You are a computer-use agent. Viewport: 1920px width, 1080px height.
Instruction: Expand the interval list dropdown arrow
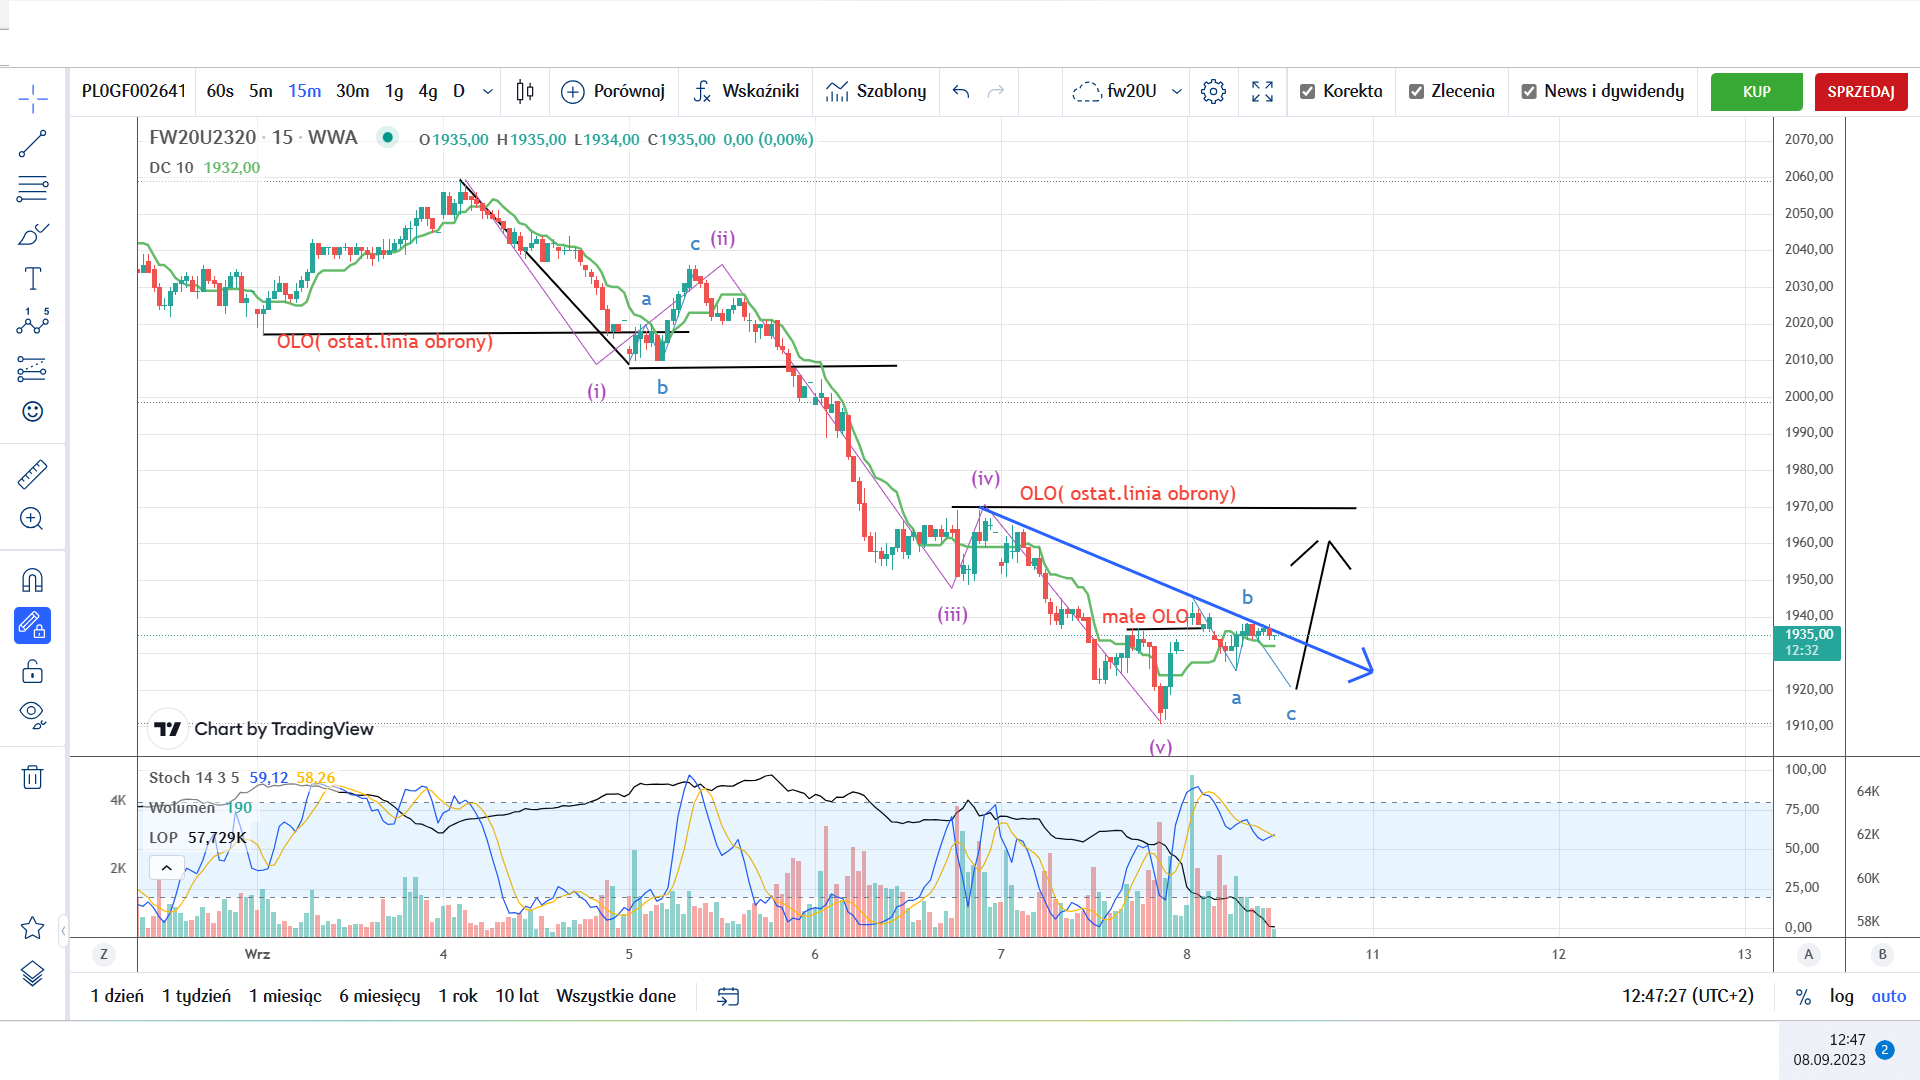point(488,92)
